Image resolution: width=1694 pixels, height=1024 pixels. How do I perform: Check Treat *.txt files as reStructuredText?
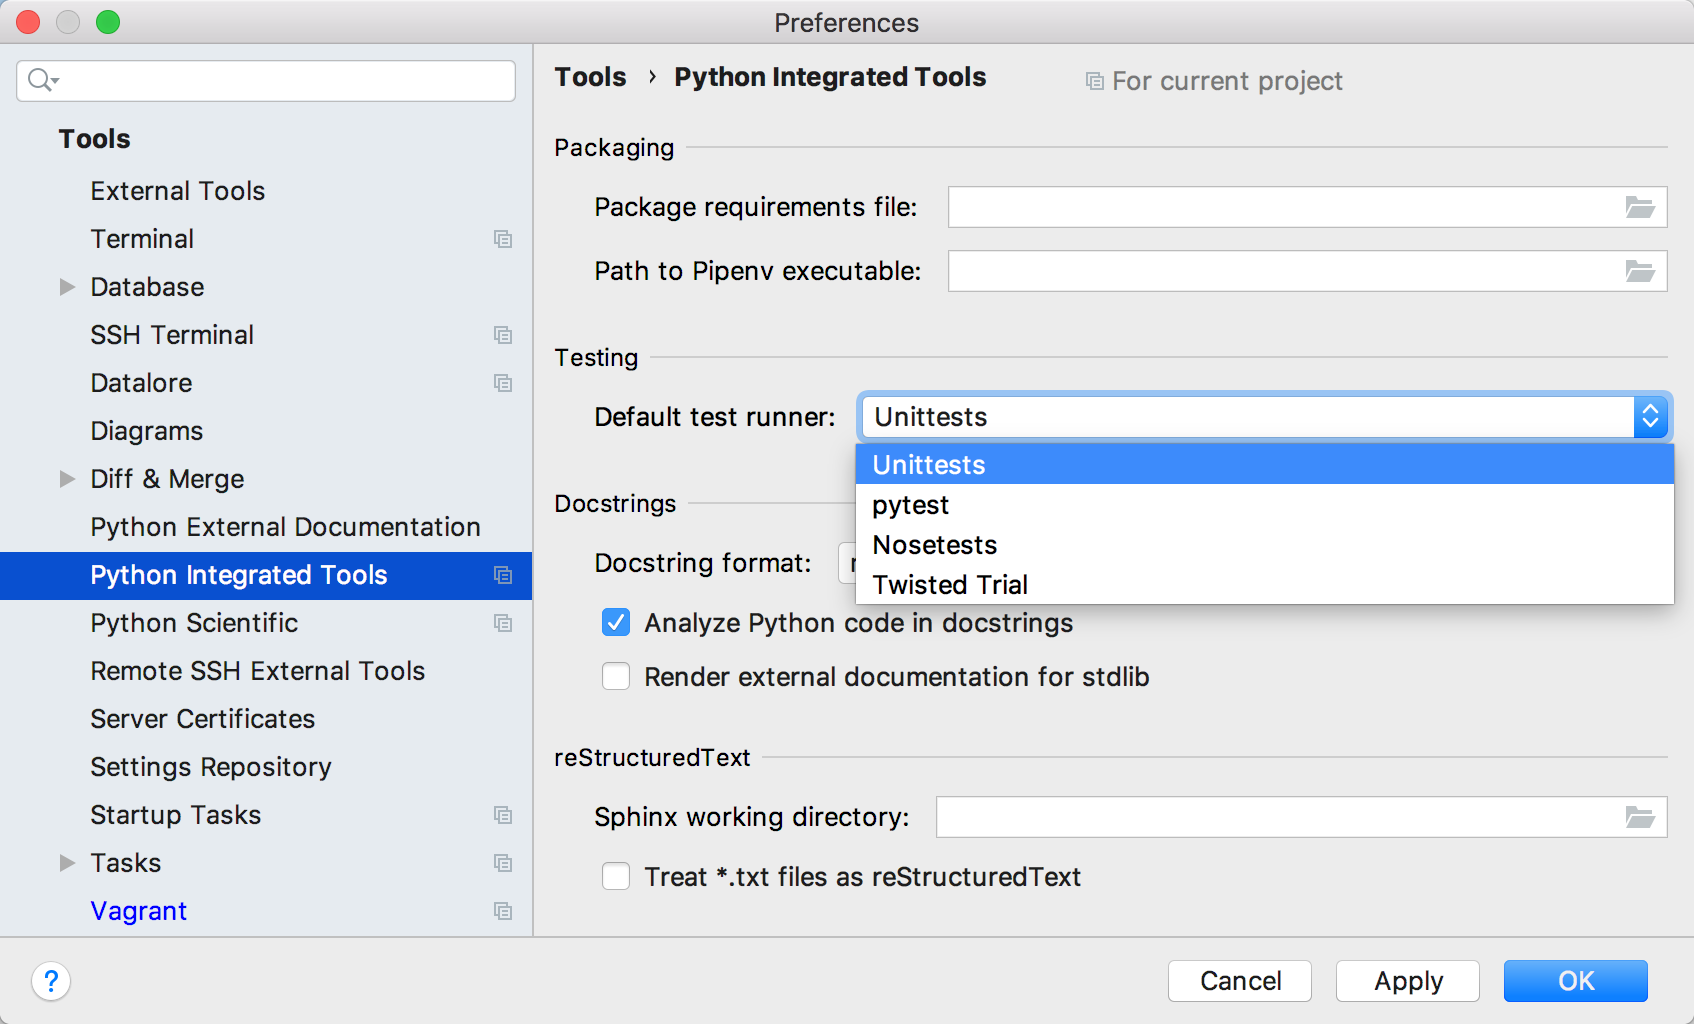[x=616, y=877]
